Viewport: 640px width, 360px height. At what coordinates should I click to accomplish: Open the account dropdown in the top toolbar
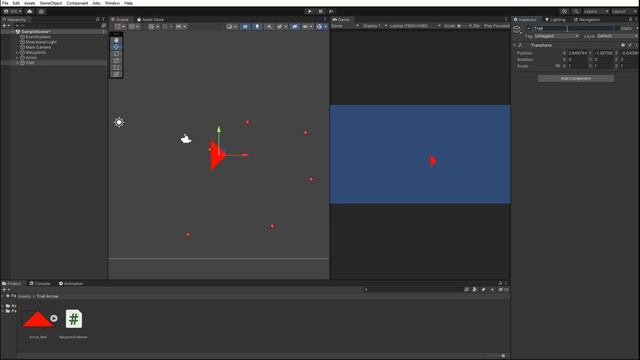[13, 11]
